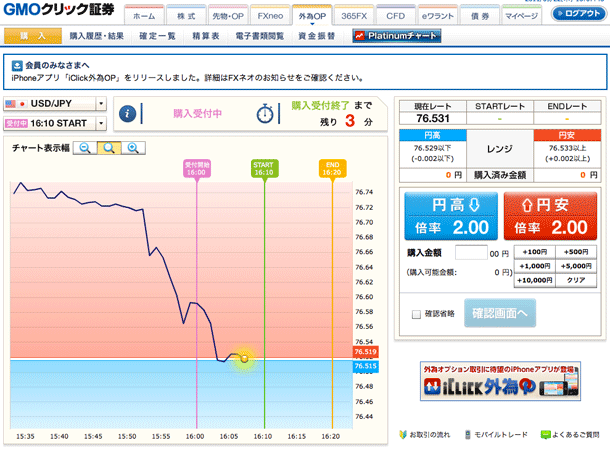
Task: Click the blue 円高 倍率 2.00 button
Action: tap(451, 216)
